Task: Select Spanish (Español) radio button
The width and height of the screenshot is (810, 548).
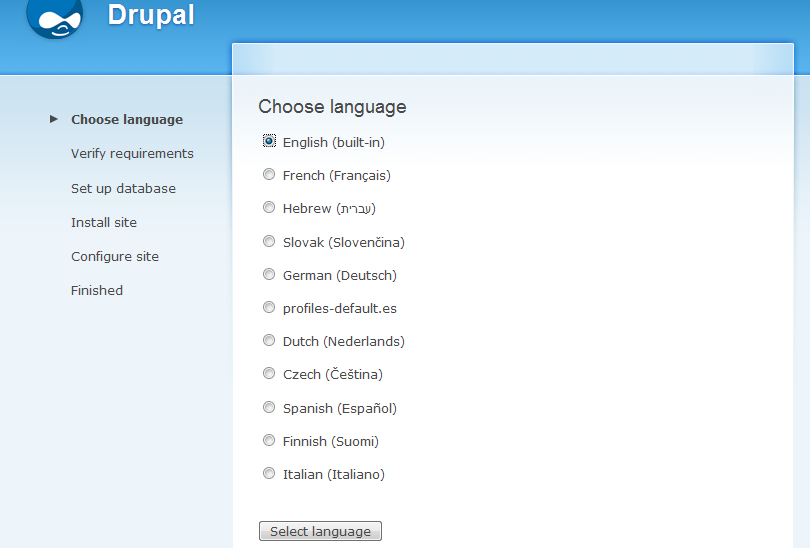Action: 269,407
